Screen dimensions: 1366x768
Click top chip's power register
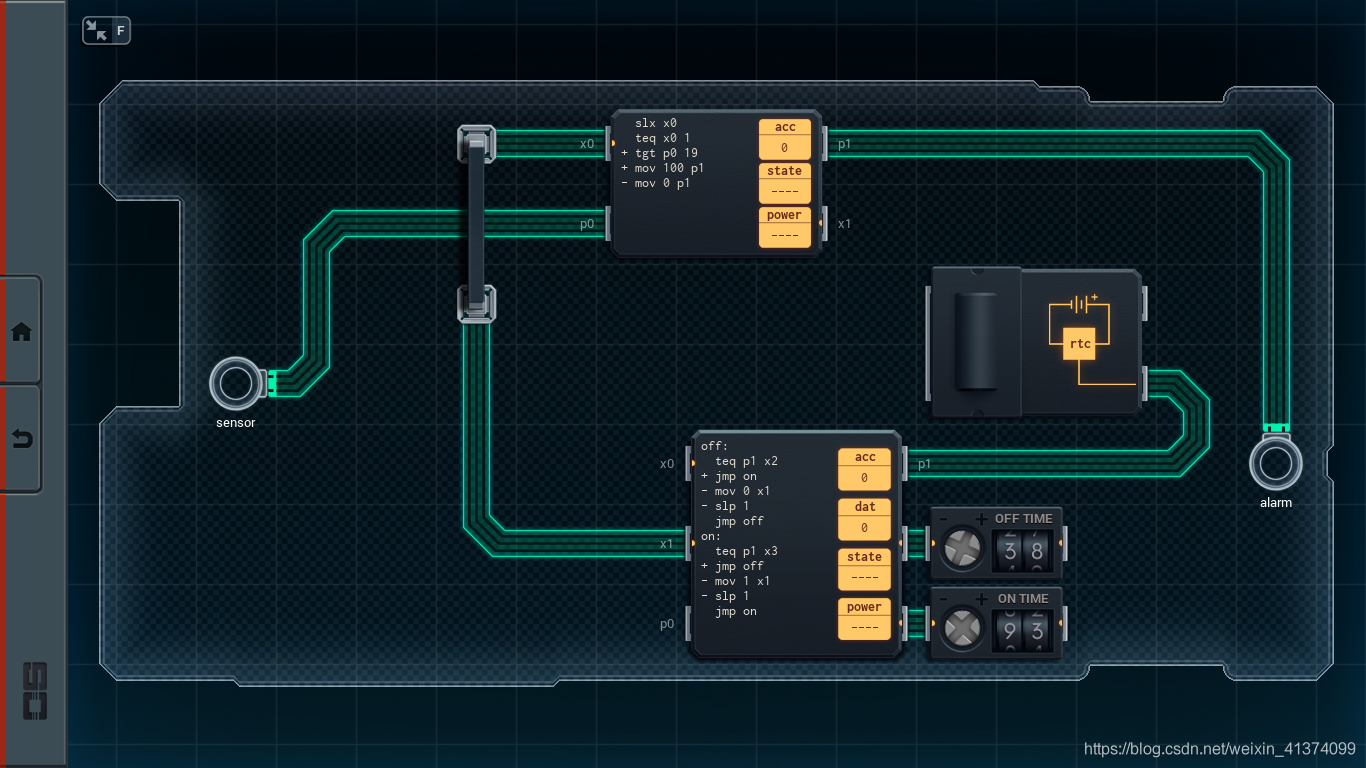point(785,226)
